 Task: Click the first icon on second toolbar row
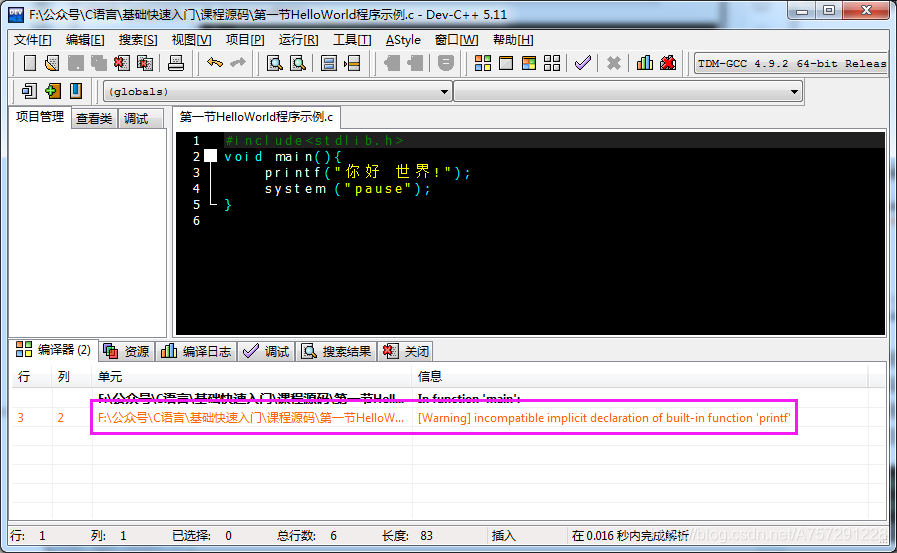pos(29,91)
